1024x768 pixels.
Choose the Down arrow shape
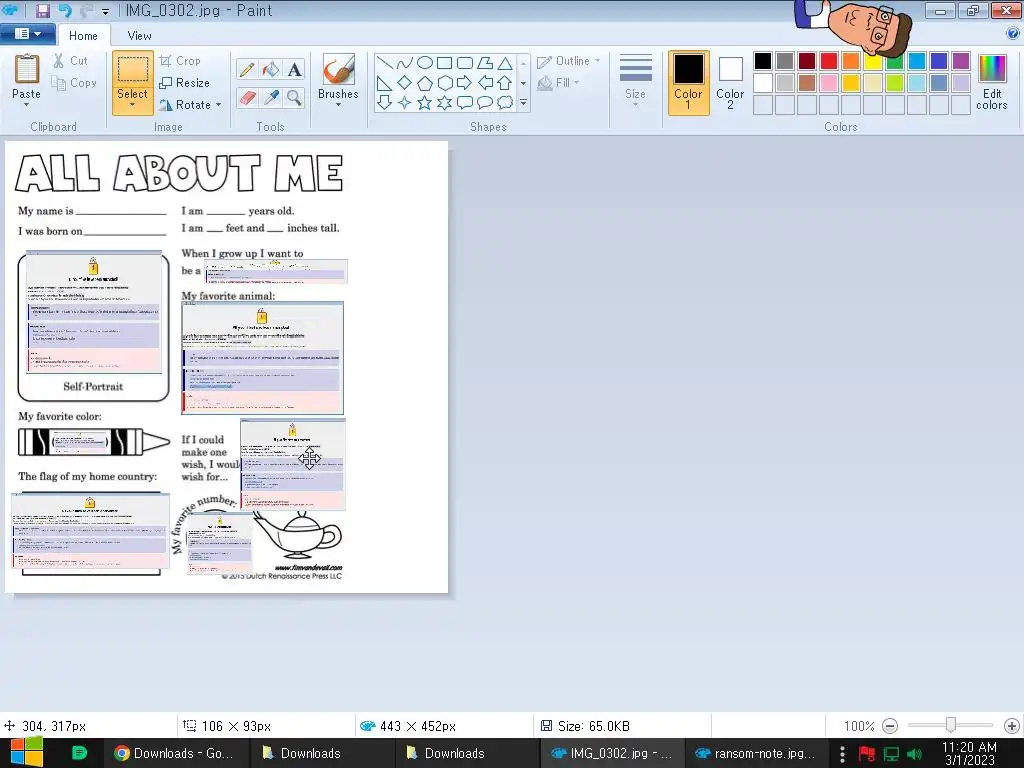385,103
